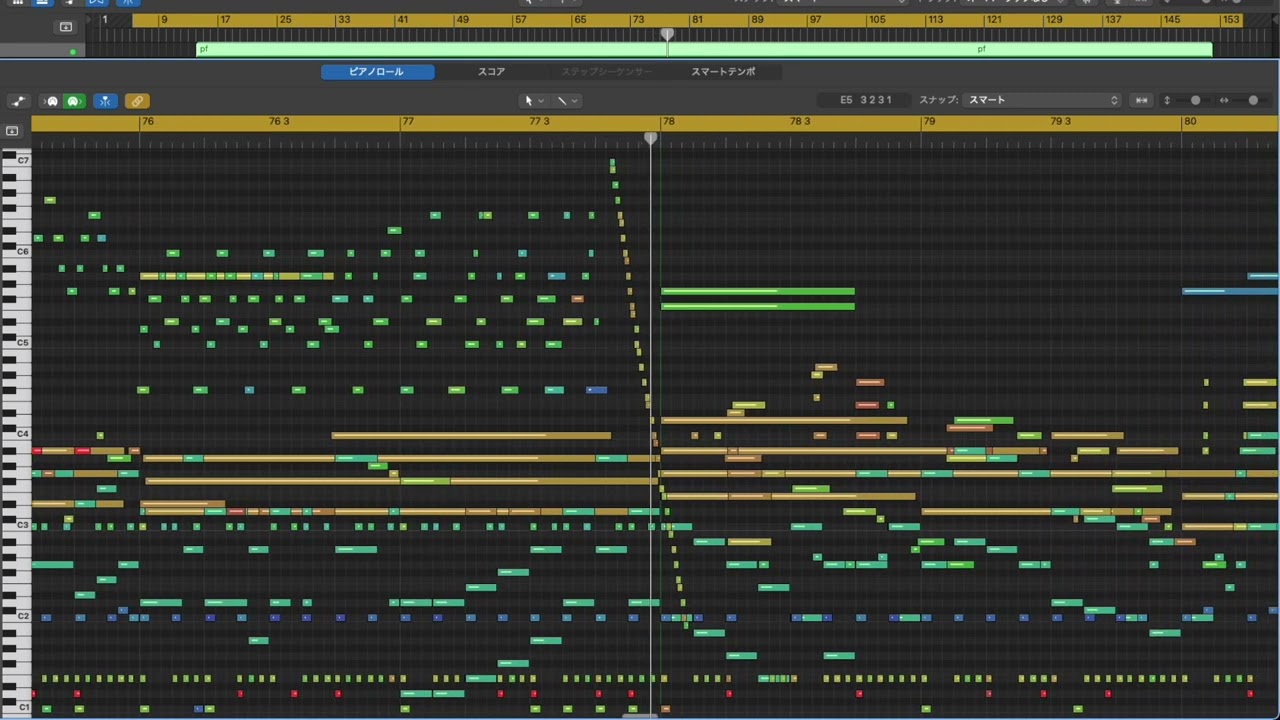Viewport: 1280px width, 720px height.
Task: Click bar 145 in the tracks ruler
Action: 1172,20
